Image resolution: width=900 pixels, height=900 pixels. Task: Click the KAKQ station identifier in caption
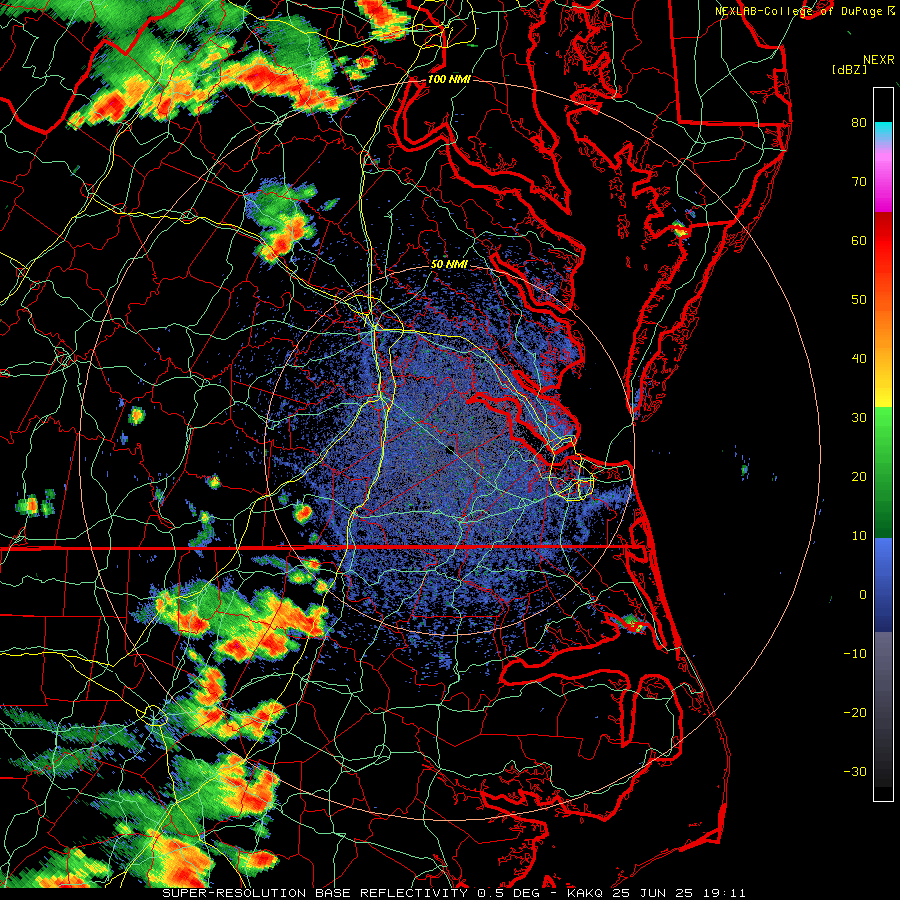click(x=587, y=893)
